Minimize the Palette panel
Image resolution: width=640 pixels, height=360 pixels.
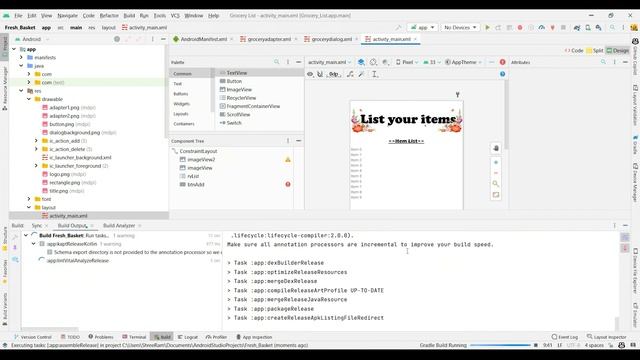point(299,62)
